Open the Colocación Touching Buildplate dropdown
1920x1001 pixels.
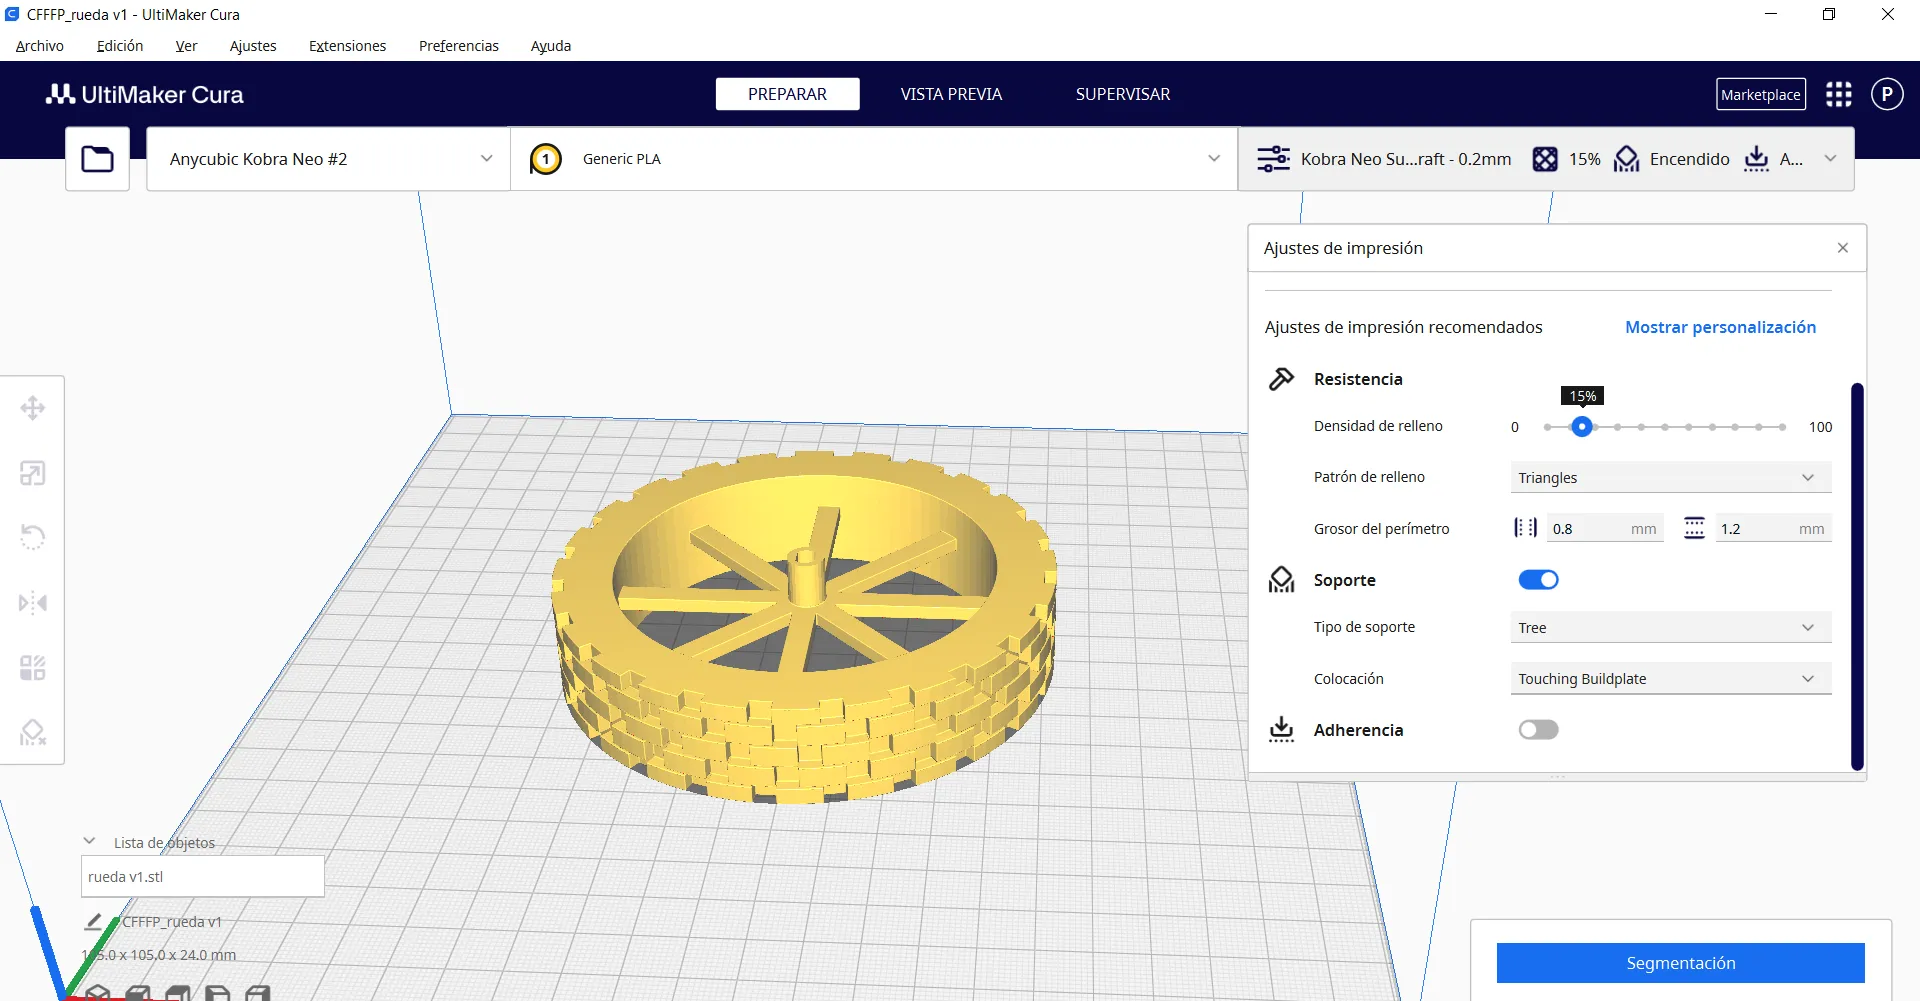[1669, 679]
